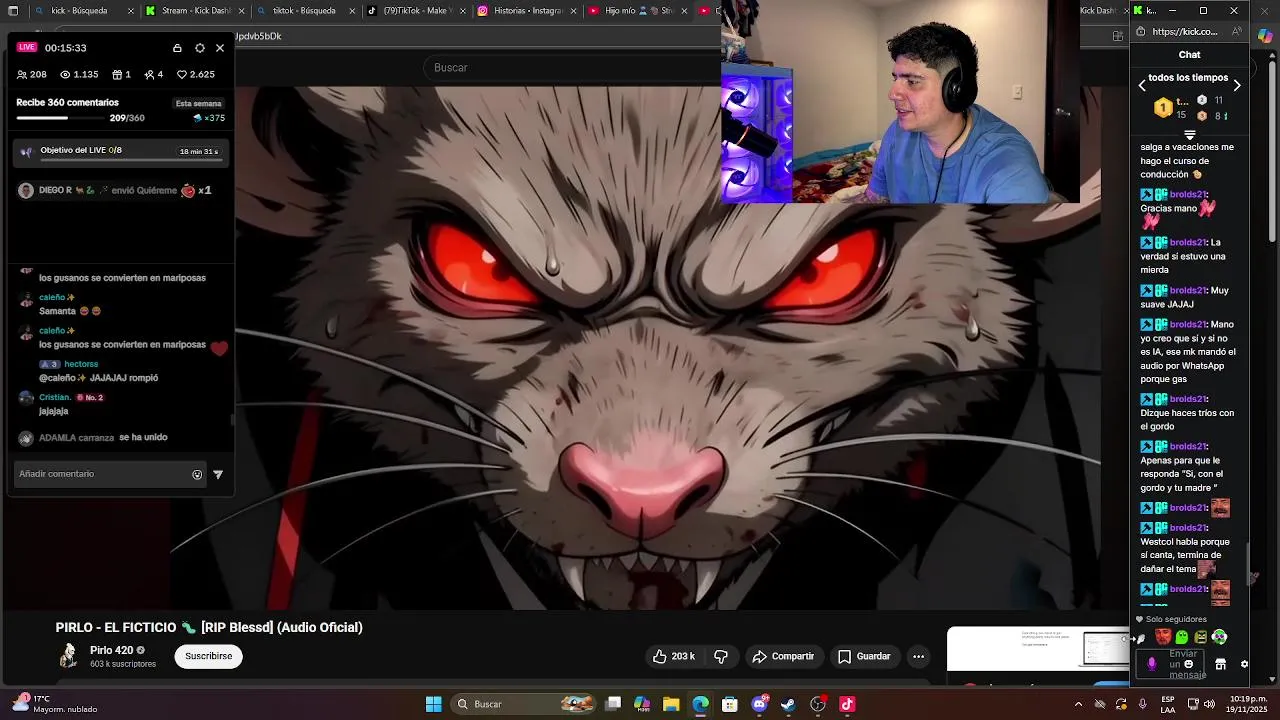Click the Kick popup URL address

pos(1184,32)
